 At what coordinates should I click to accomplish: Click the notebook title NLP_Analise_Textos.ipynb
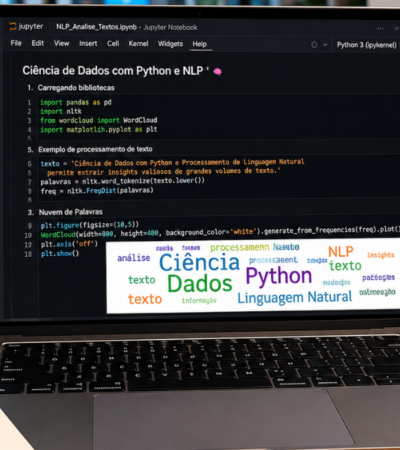[96, 27]
